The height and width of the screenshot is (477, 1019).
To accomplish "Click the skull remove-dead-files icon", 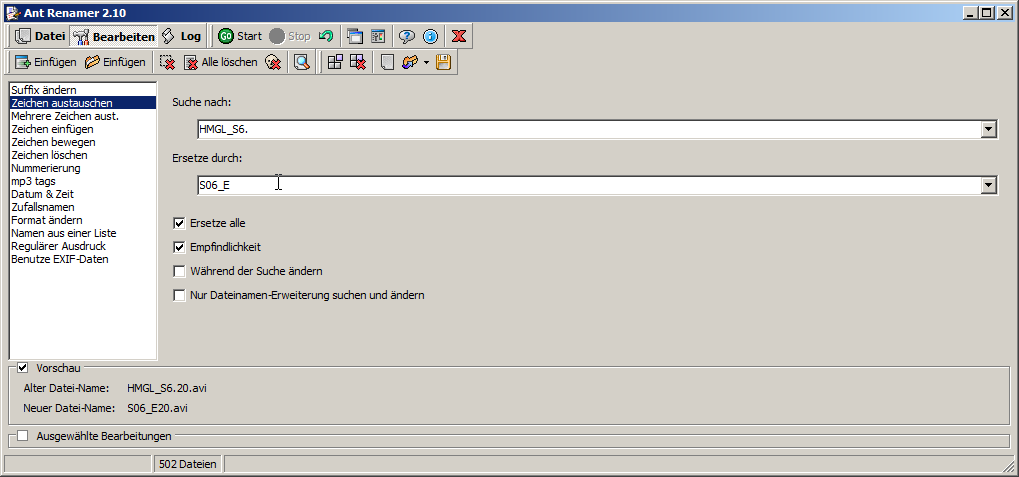I will coord(273,62).
